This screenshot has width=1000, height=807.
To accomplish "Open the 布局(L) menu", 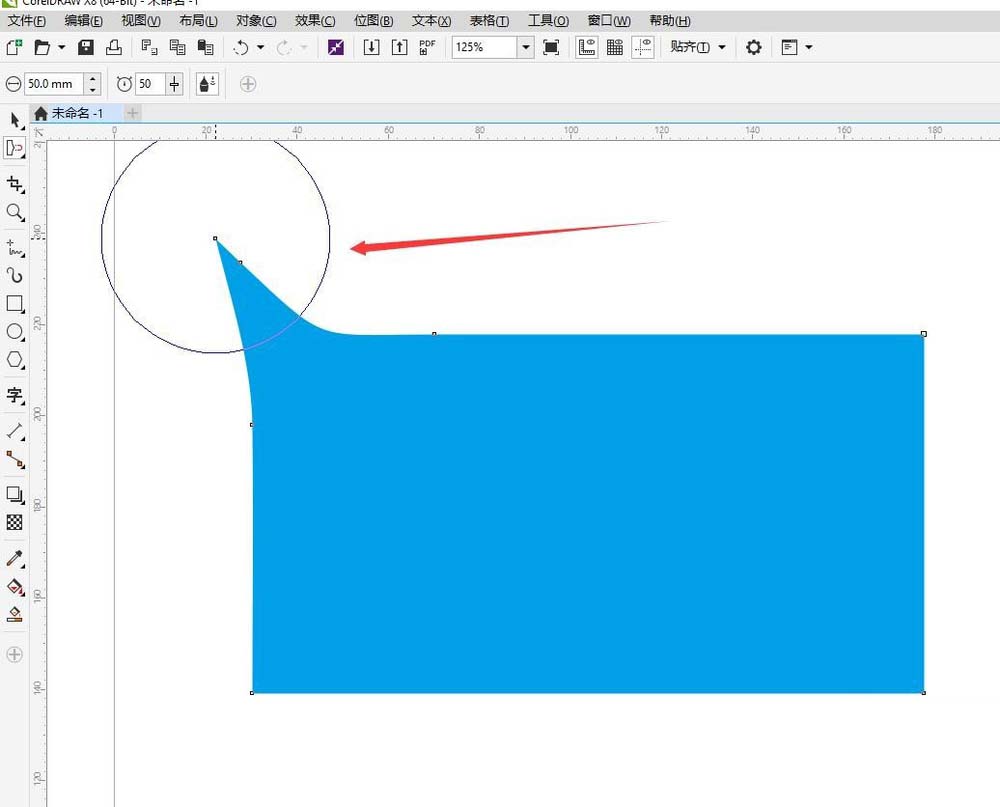I will 198,21.
